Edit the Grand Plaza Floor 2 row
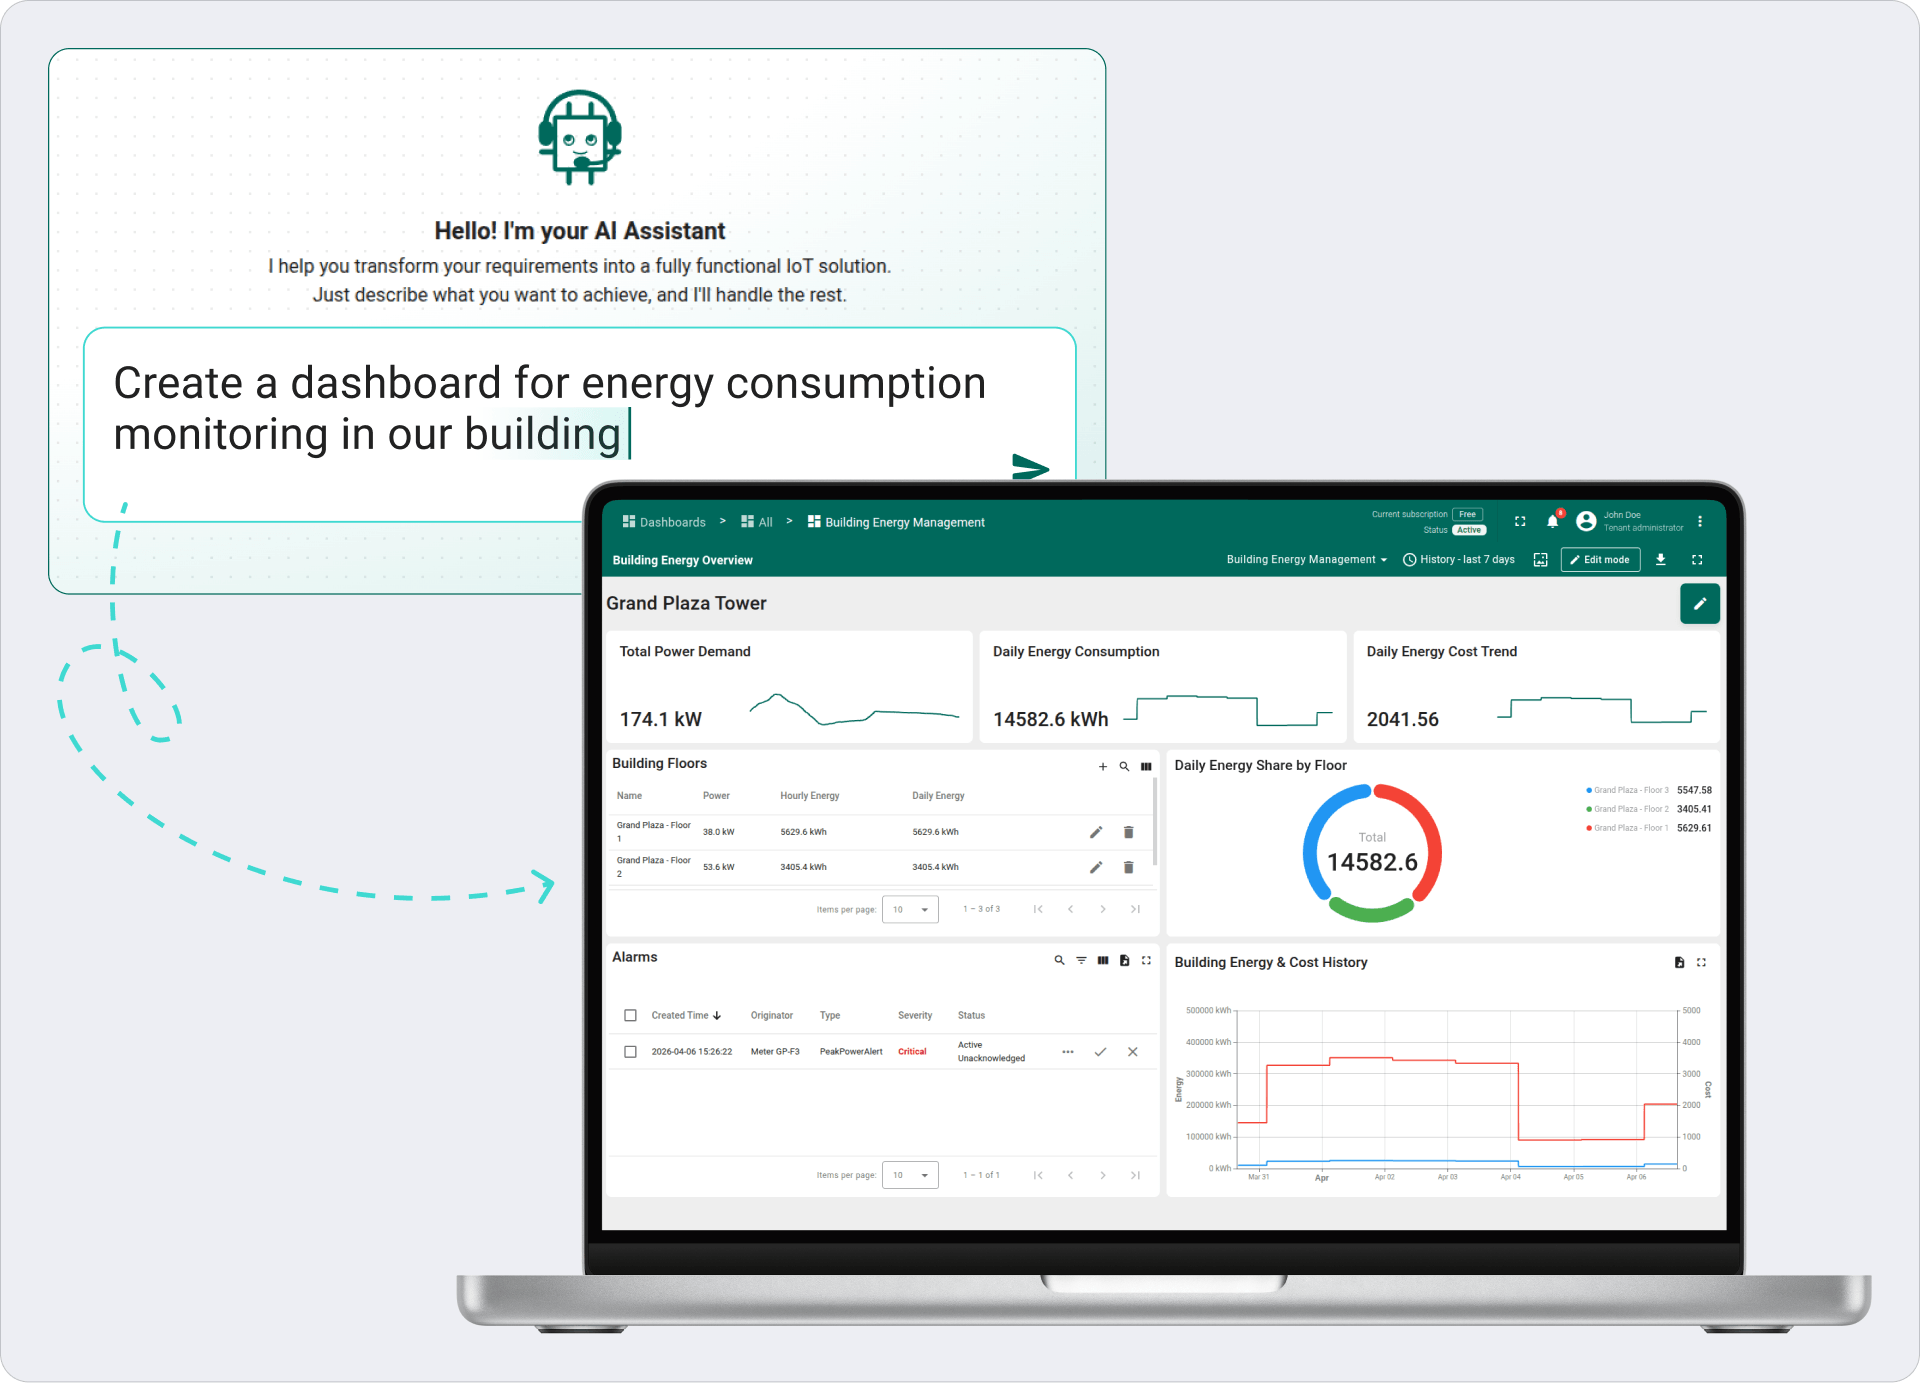 coord(1096,867)
